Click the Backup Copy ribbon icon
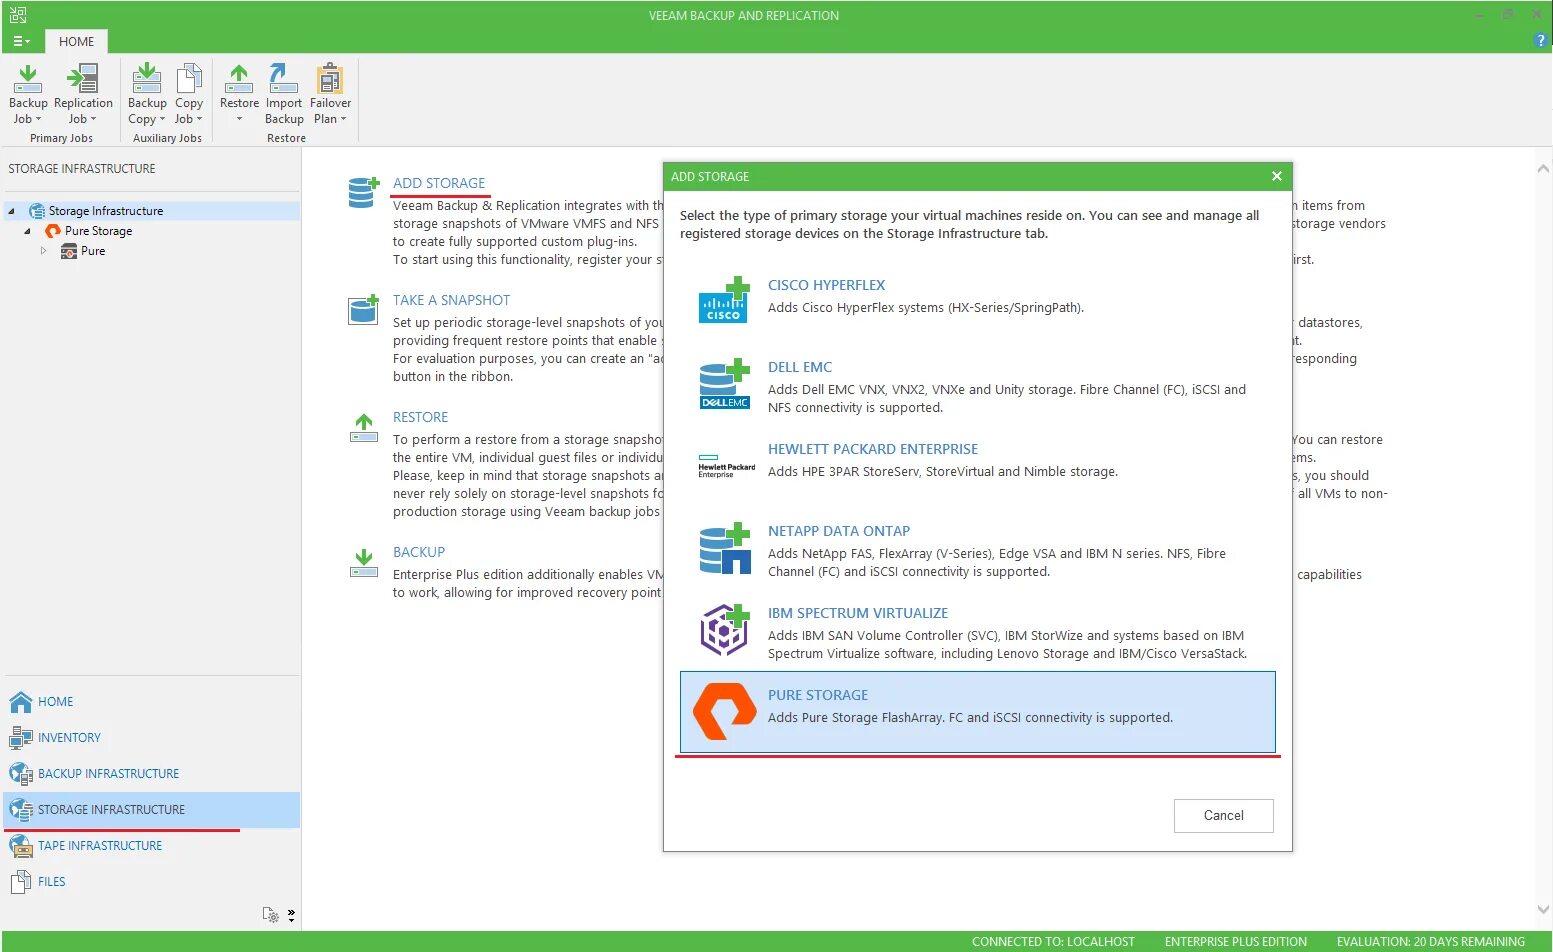 (x=147, y=78)
